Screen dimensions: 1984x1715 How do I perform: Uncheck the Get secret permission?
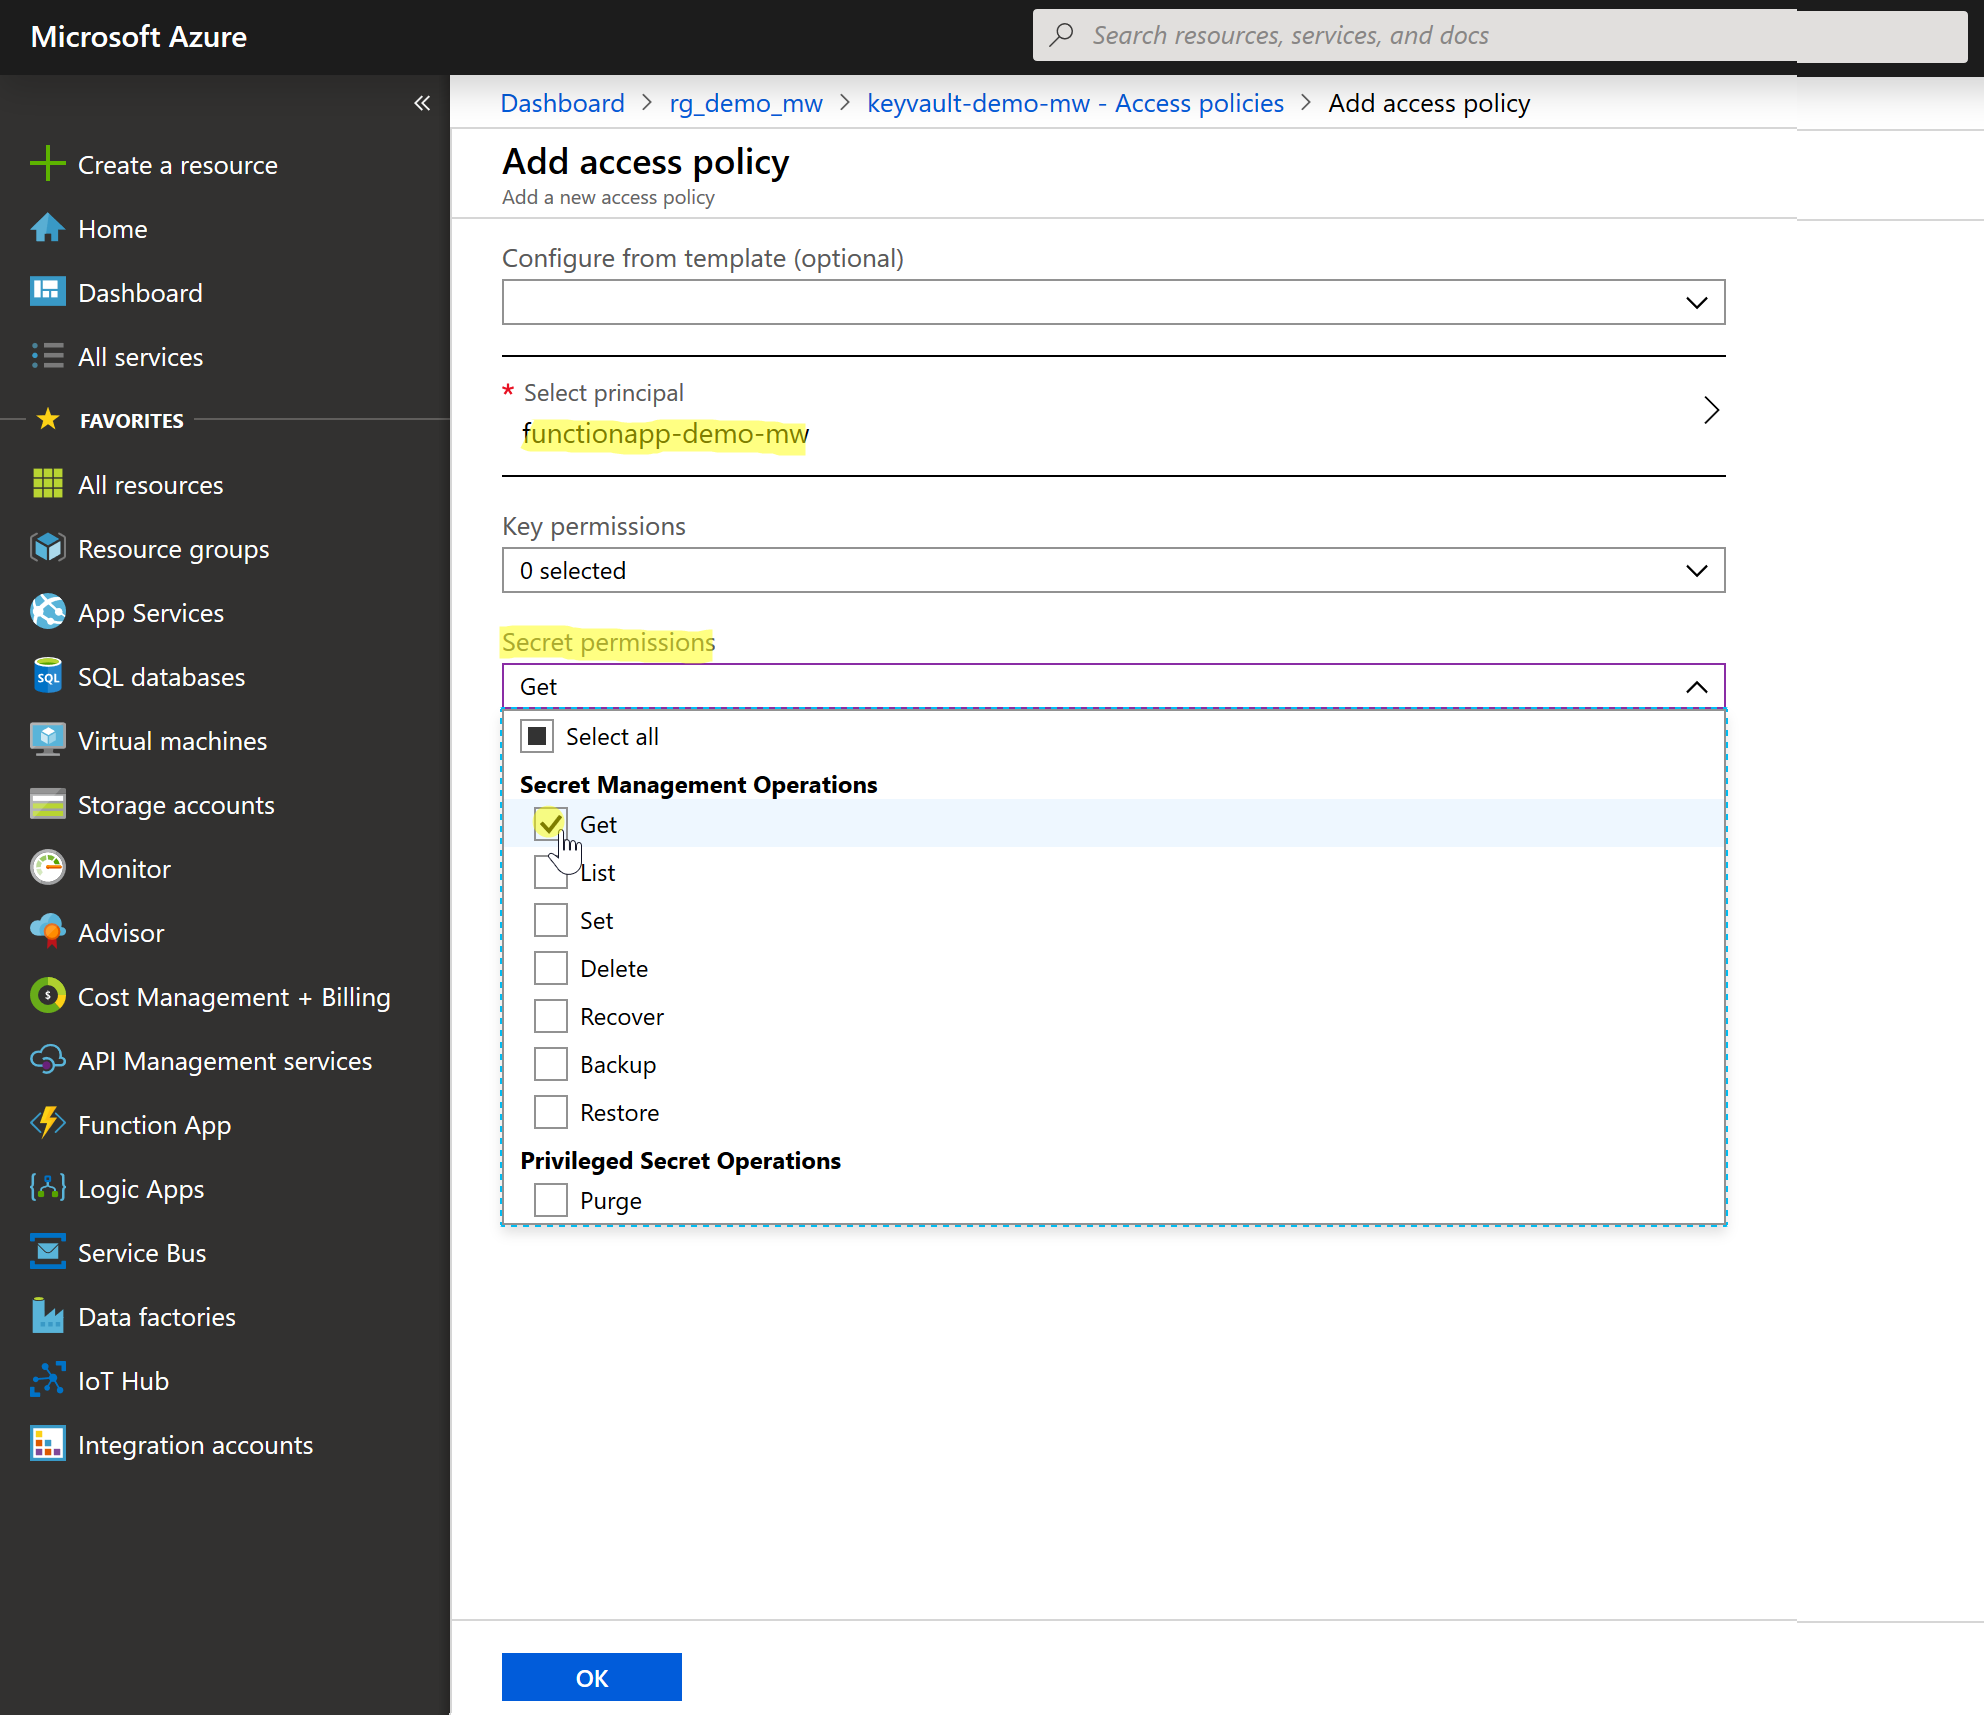click(550, 823)
